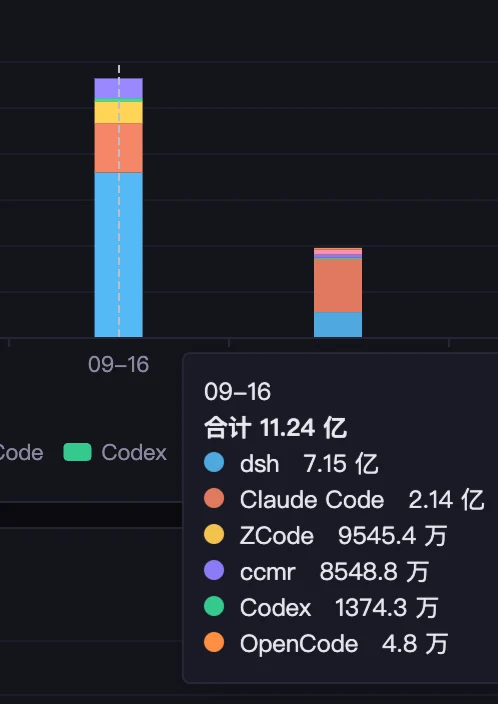Click the 'Codex 1374.3 万' tooltip row
Image resolution: width=498 pixels, height=704 pixels.
pos(321,607)
